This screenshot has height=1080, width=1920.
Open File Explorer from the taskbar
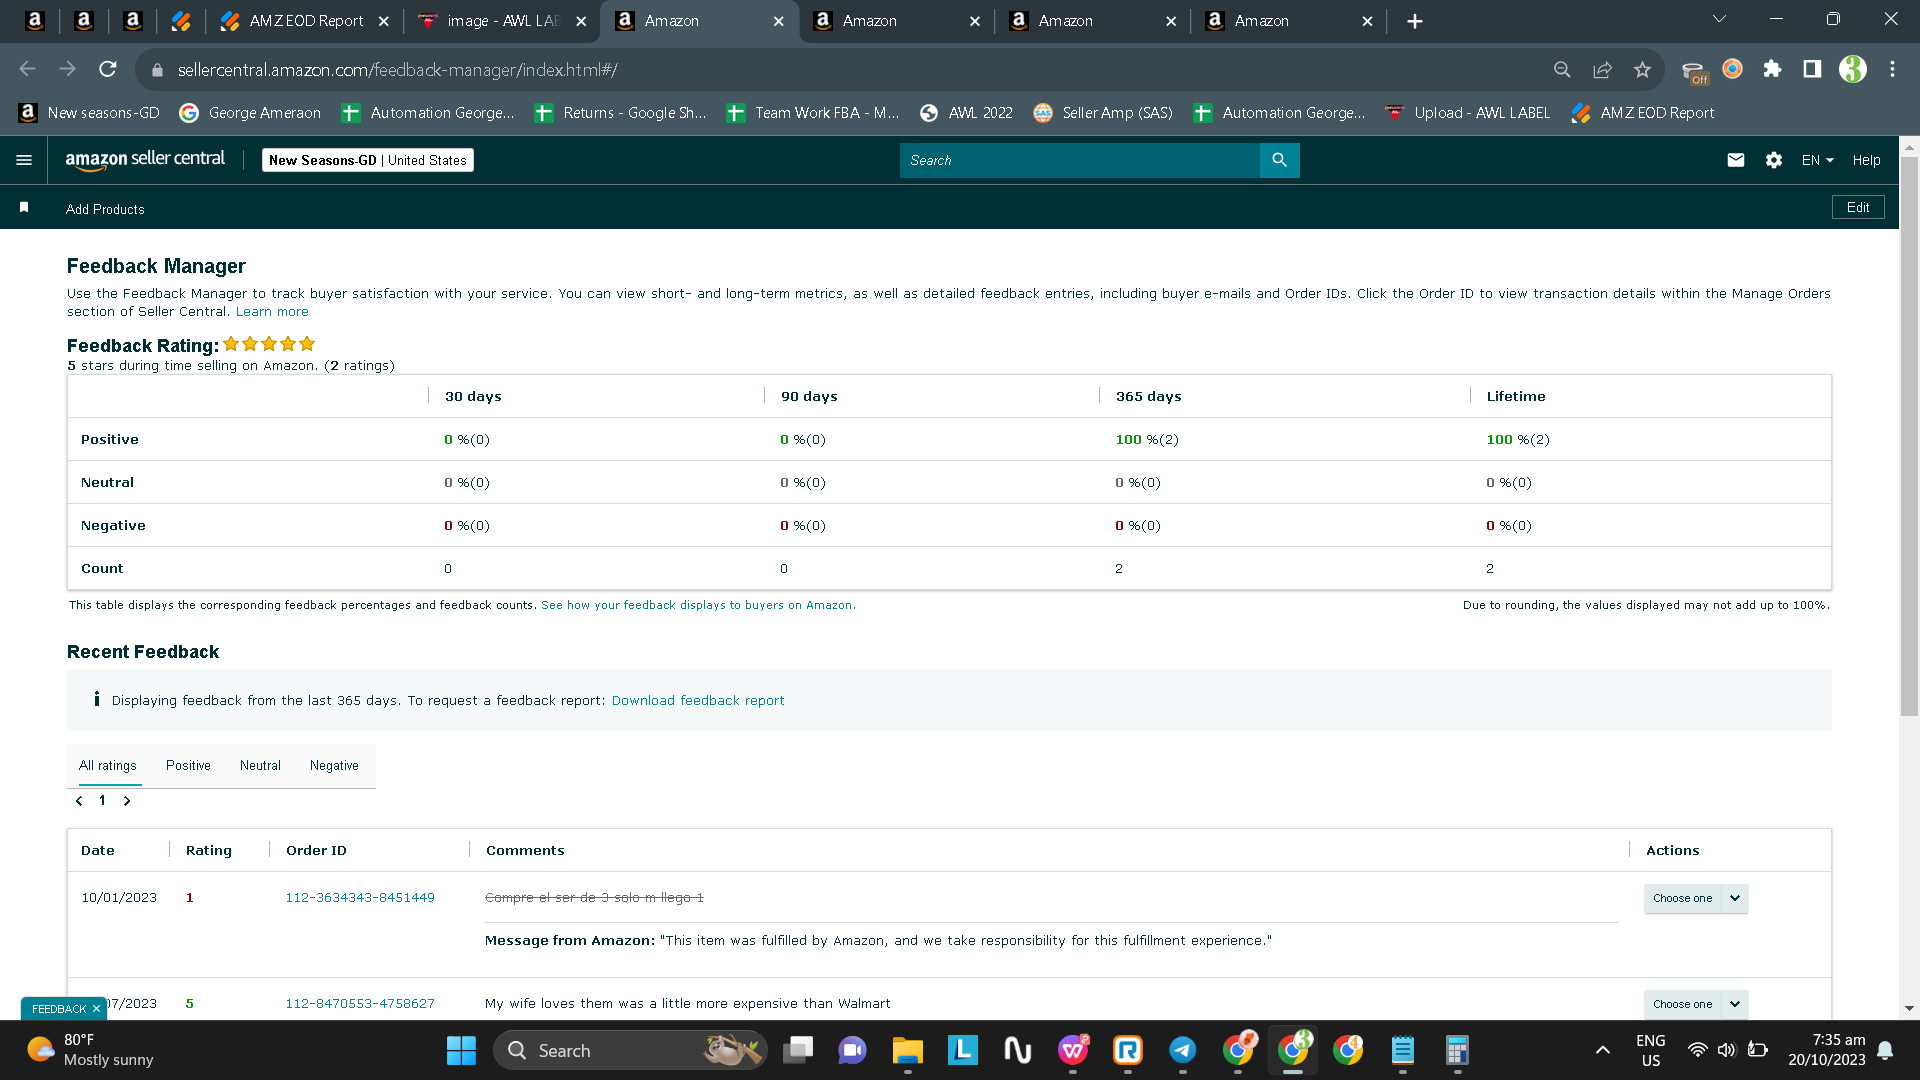tap(907, 1050)
